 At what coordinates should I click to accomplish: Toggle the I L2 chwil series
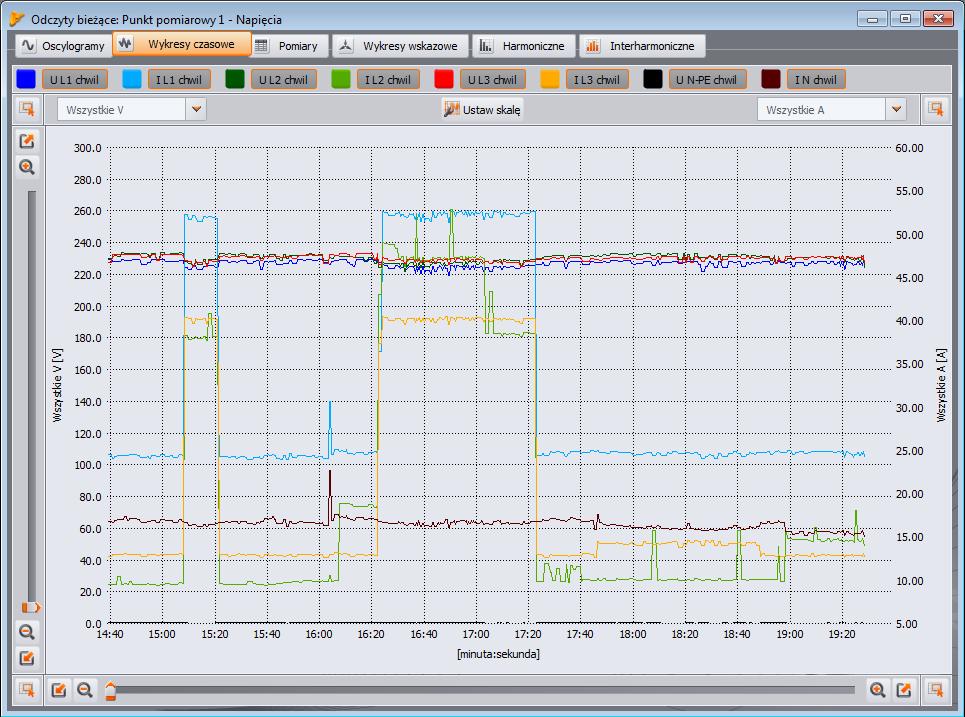(x=388, y=79)
